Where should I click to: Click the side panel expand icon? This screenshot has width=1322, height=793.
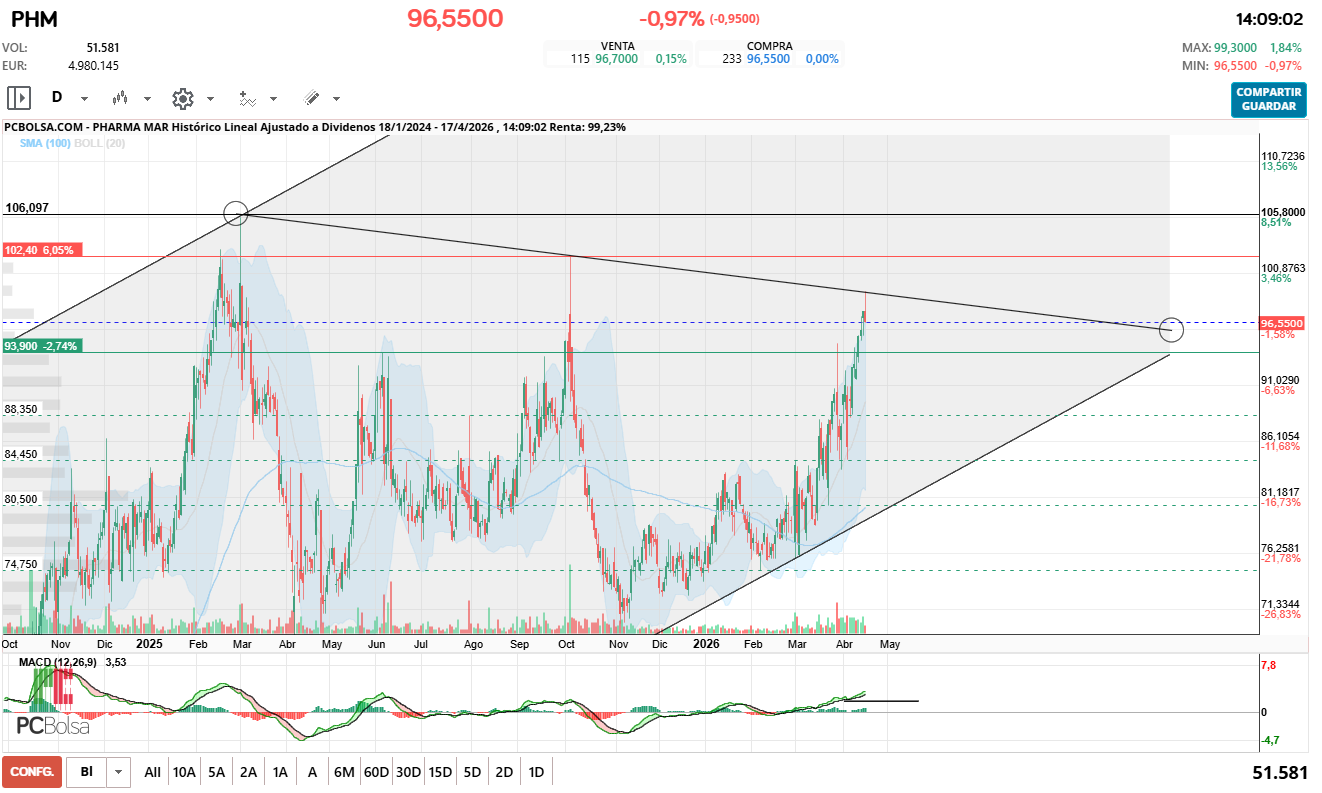pos(19,98)
